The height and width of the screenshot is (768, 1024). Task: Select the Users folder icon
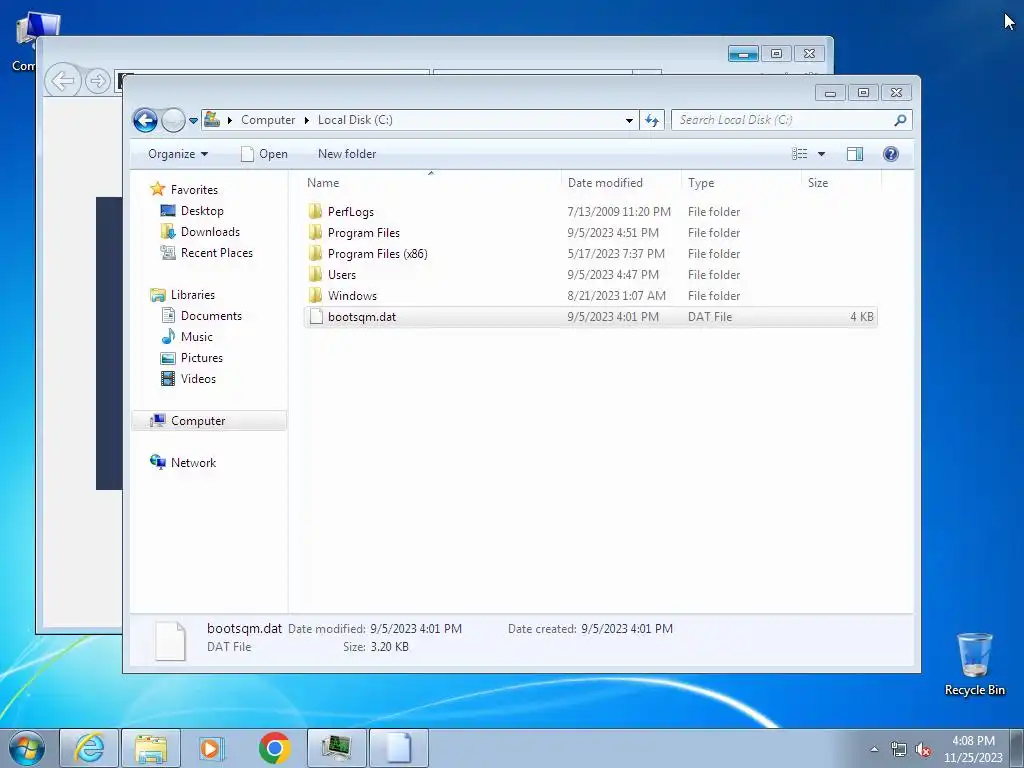315,274
